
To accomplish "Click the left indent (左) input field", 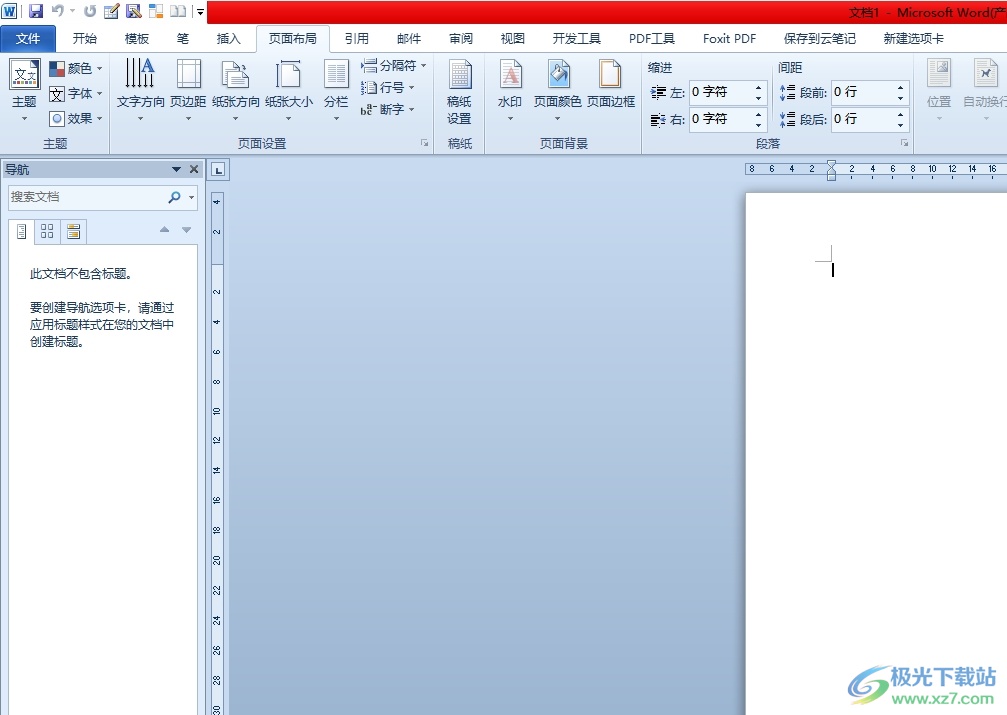I will coord(720,92).
